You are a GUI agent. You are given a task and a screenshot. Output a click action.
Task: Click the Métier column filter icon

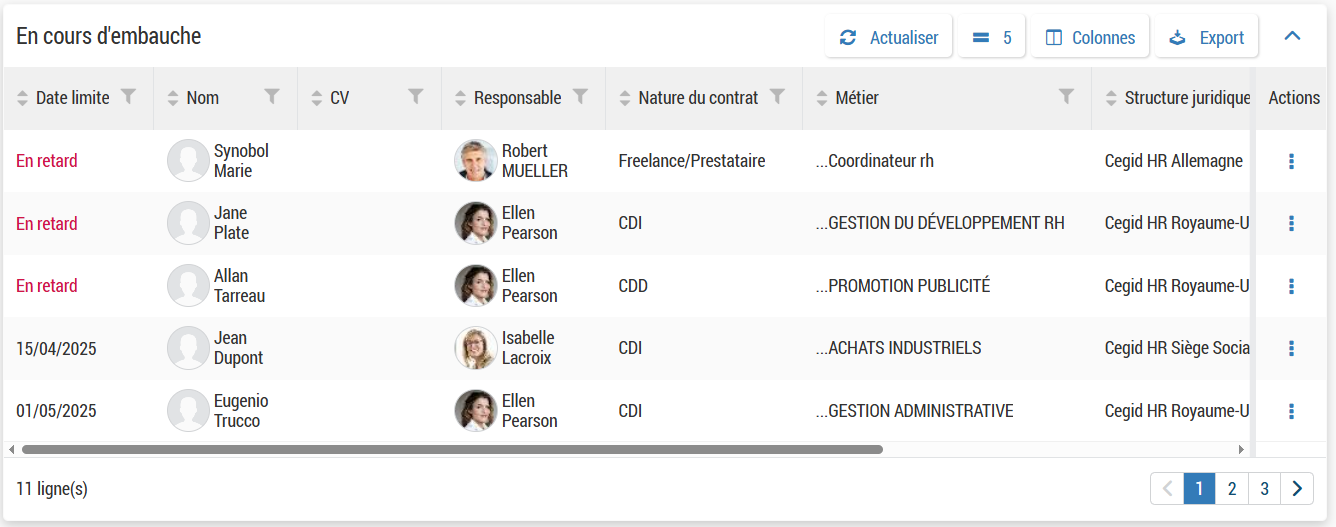[1067, 96]
